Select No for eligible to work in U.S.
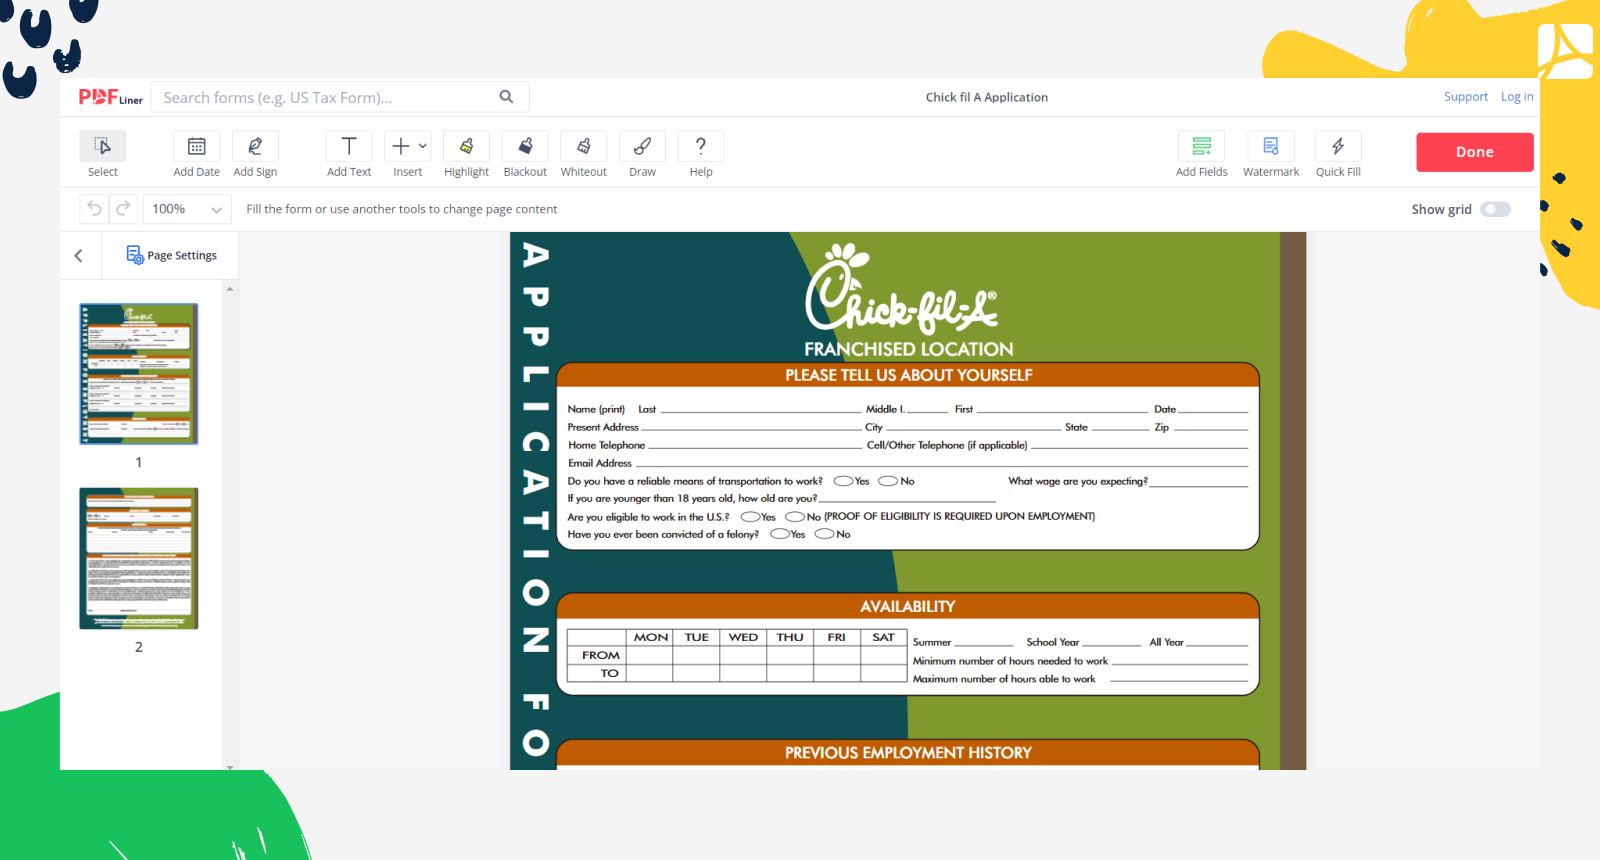The image size is (1600, 860). click(795, 517)
